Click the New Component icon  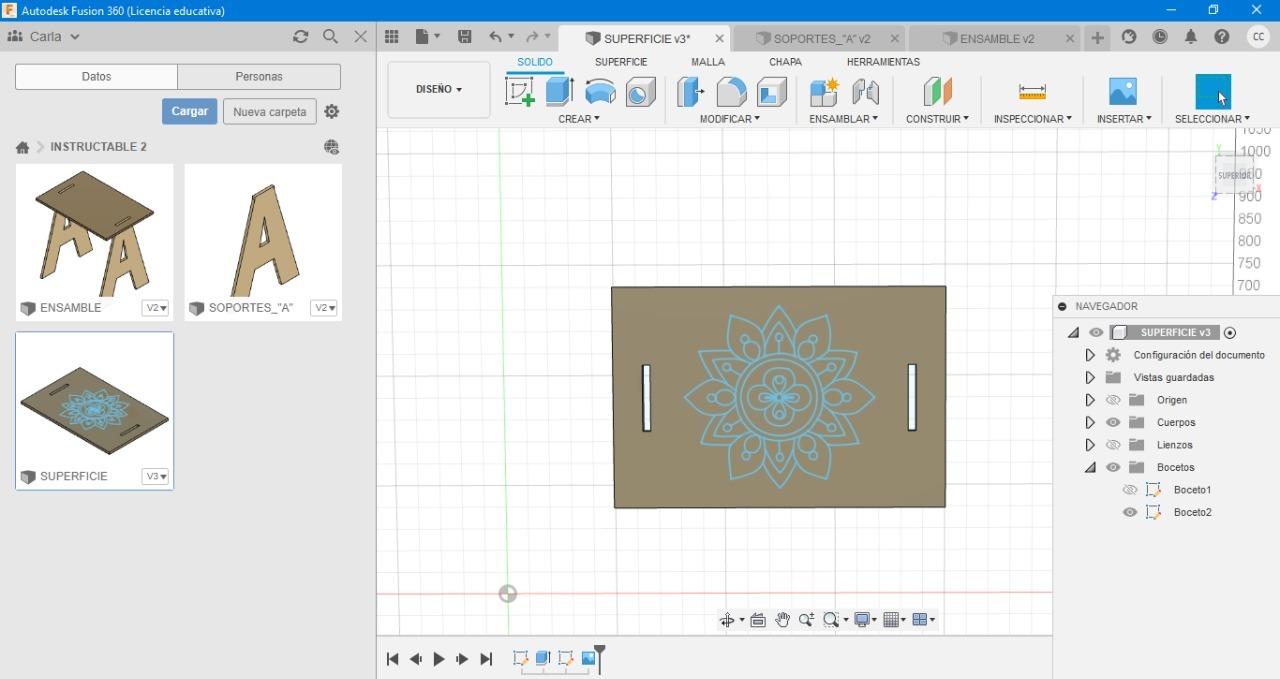[x=824, y=92]
